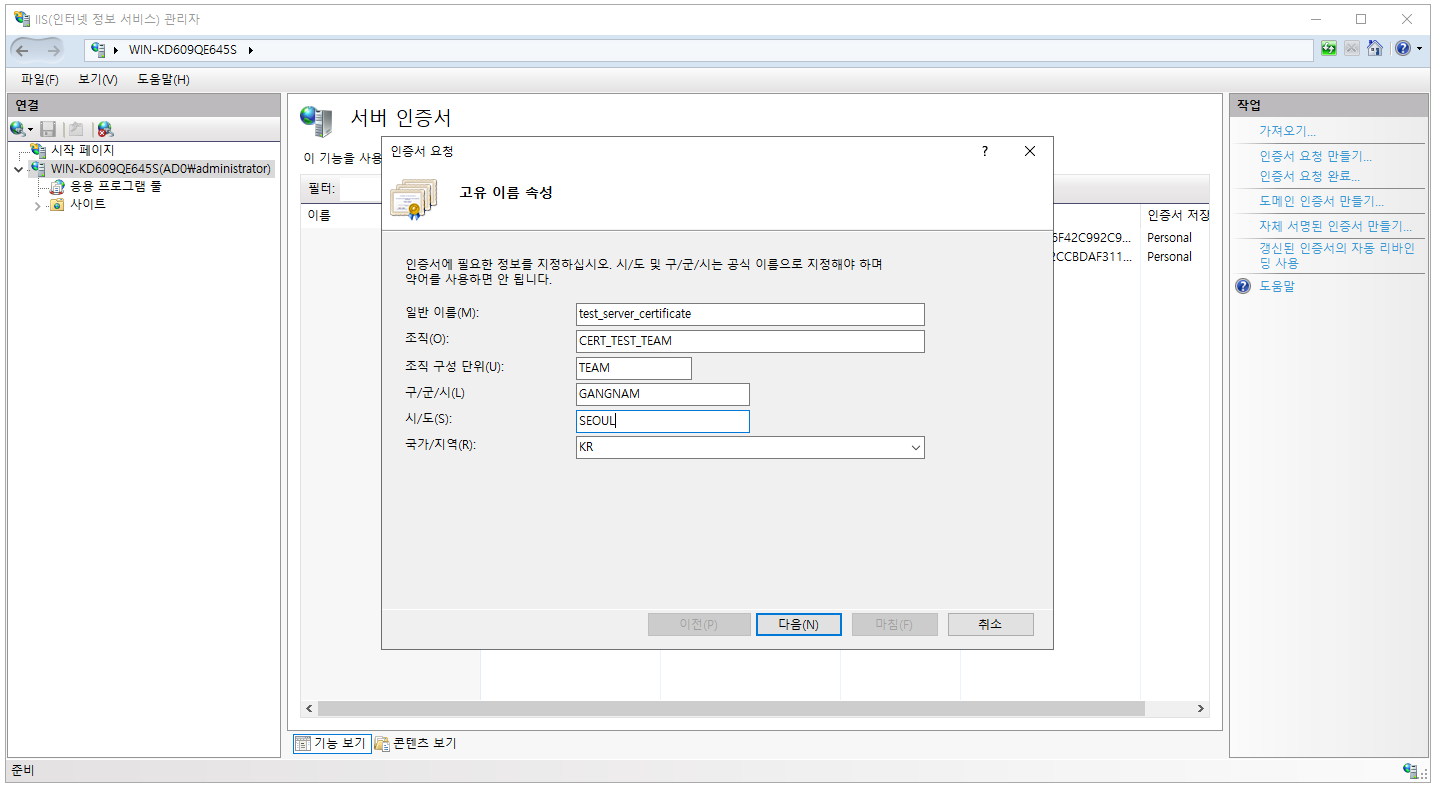1436x788 pixels.
Task: Switch to the 콘텐츠 보기 tab
Action: (x=416, y=743)
